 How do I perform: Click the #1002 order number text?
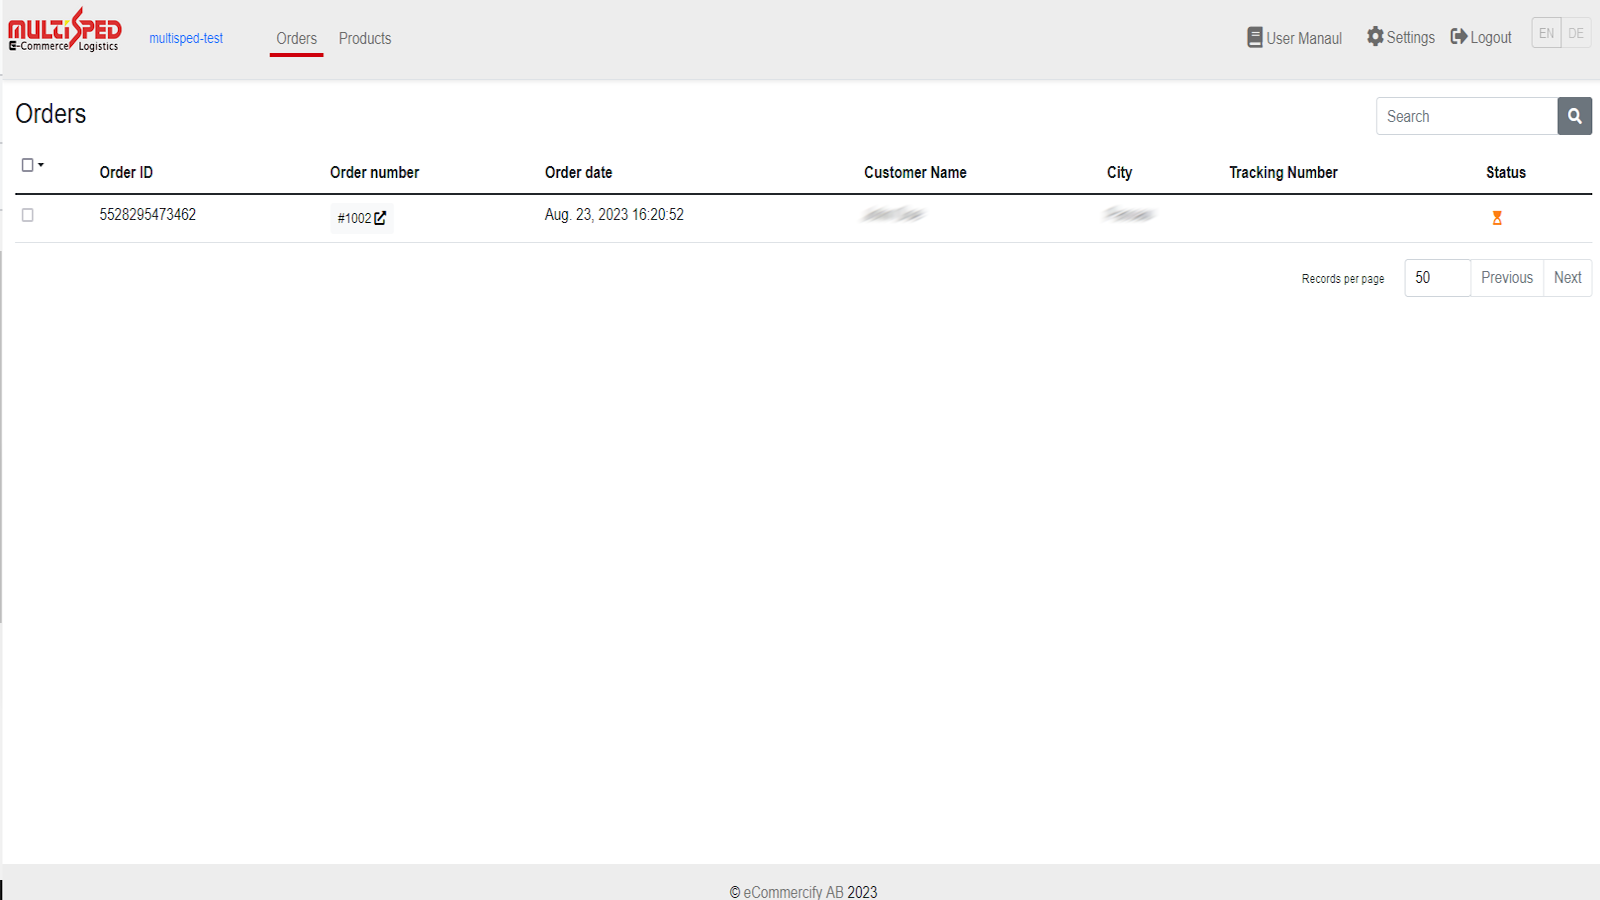coord(354,218)
